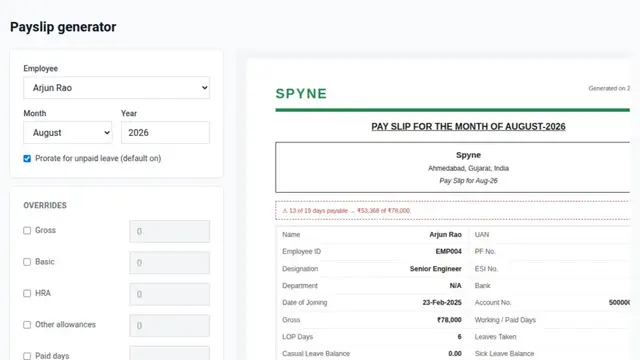The image size is (640, 360).
Task: Click 'Ahmedabad, Gujarat, India' address line
Action: [x=468, y=168]
